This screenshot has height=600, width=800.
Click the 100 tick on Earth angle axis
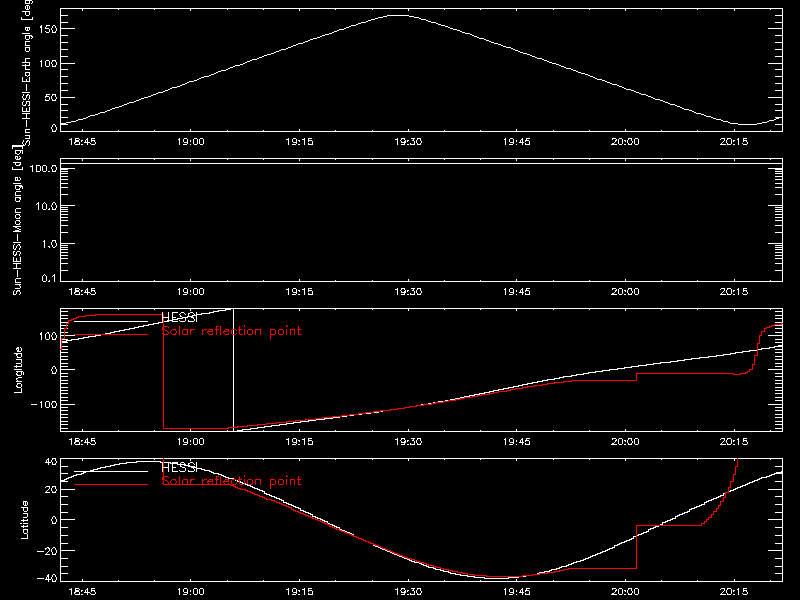tap(48, 63)
